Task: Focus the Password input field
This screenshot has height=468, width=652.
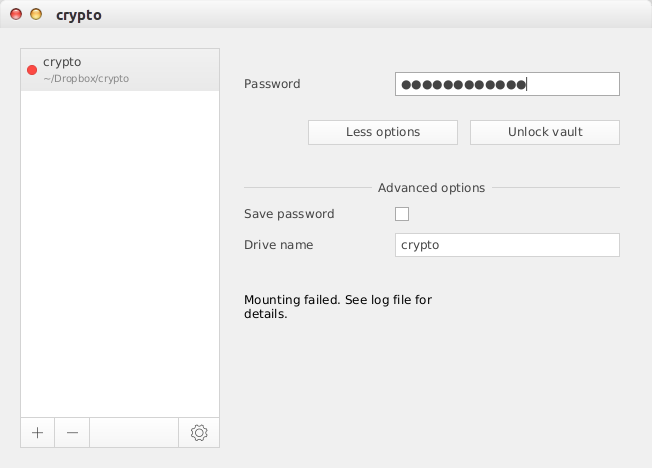Action: coord(507,84)
